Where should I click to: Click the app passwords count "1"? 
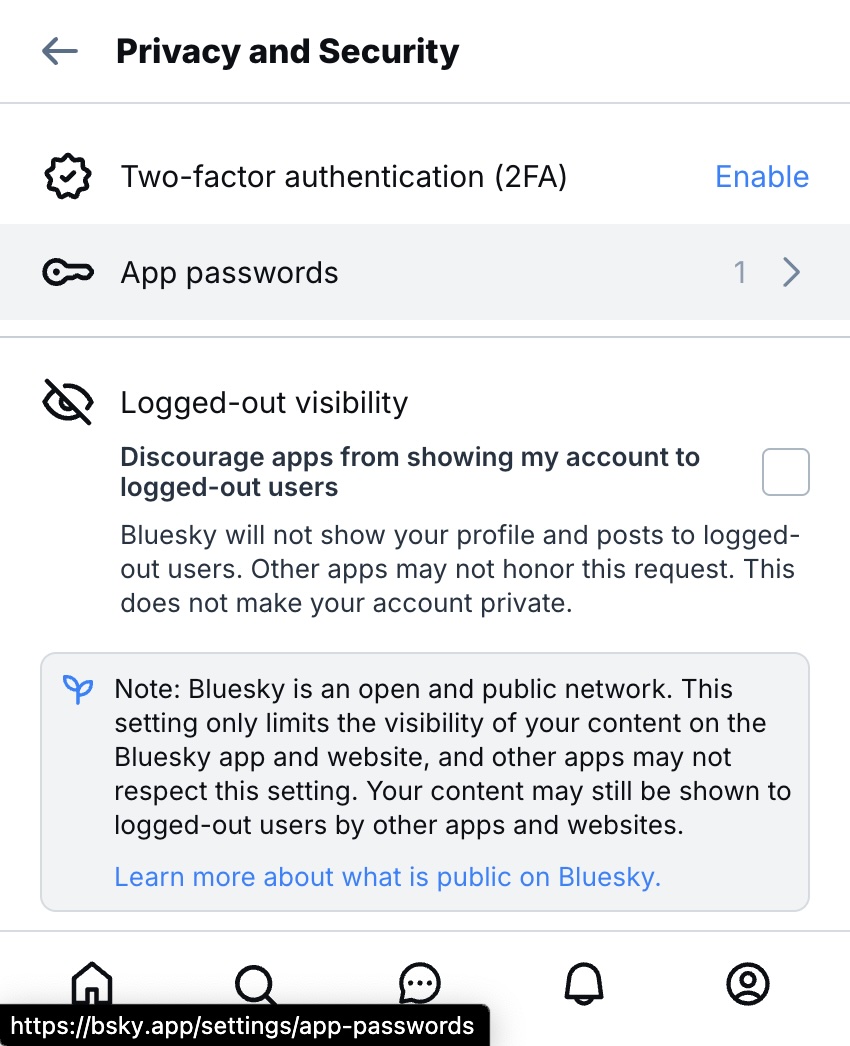coord(740,273)
